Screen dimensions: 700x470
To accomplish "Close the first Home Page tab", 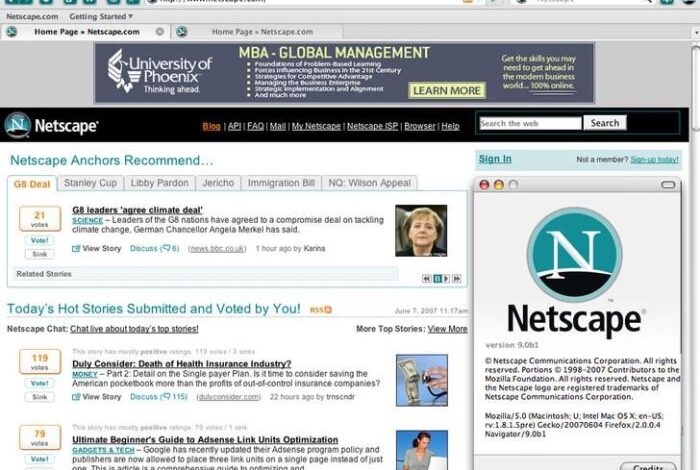I will [x=159, y=32].
